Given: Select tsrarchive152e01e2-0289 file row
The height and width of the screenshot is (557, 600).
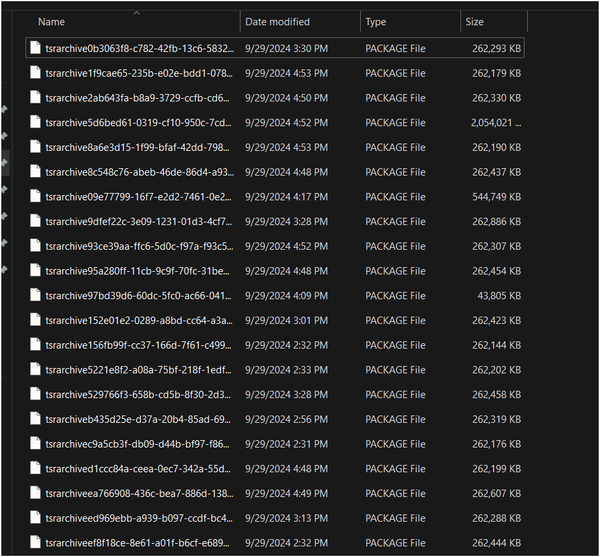Looking at the screenshot, I should coord(275,320).
